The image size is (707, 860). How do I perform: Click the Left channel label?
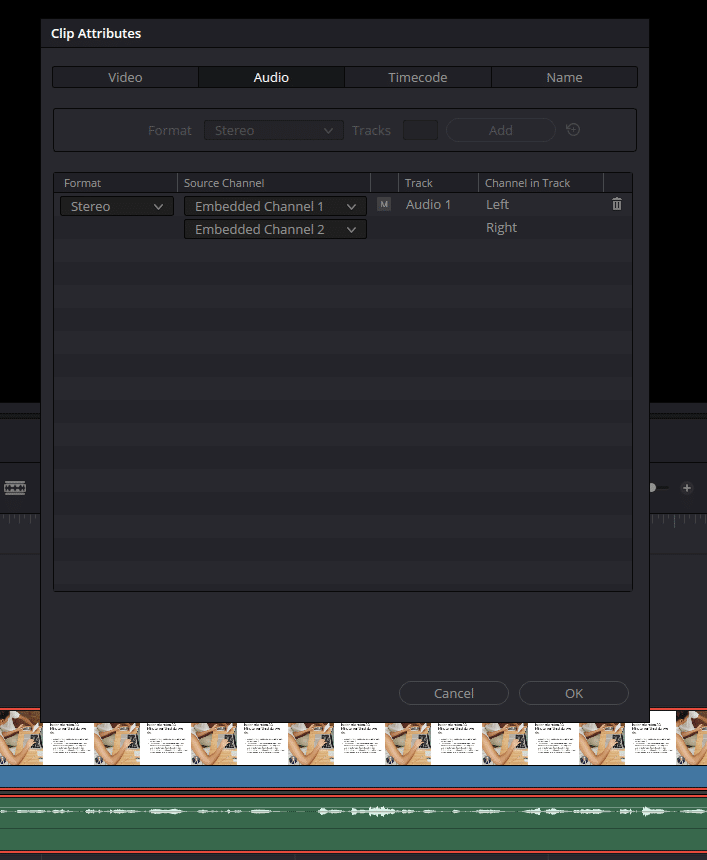click(x=497, y=205)
